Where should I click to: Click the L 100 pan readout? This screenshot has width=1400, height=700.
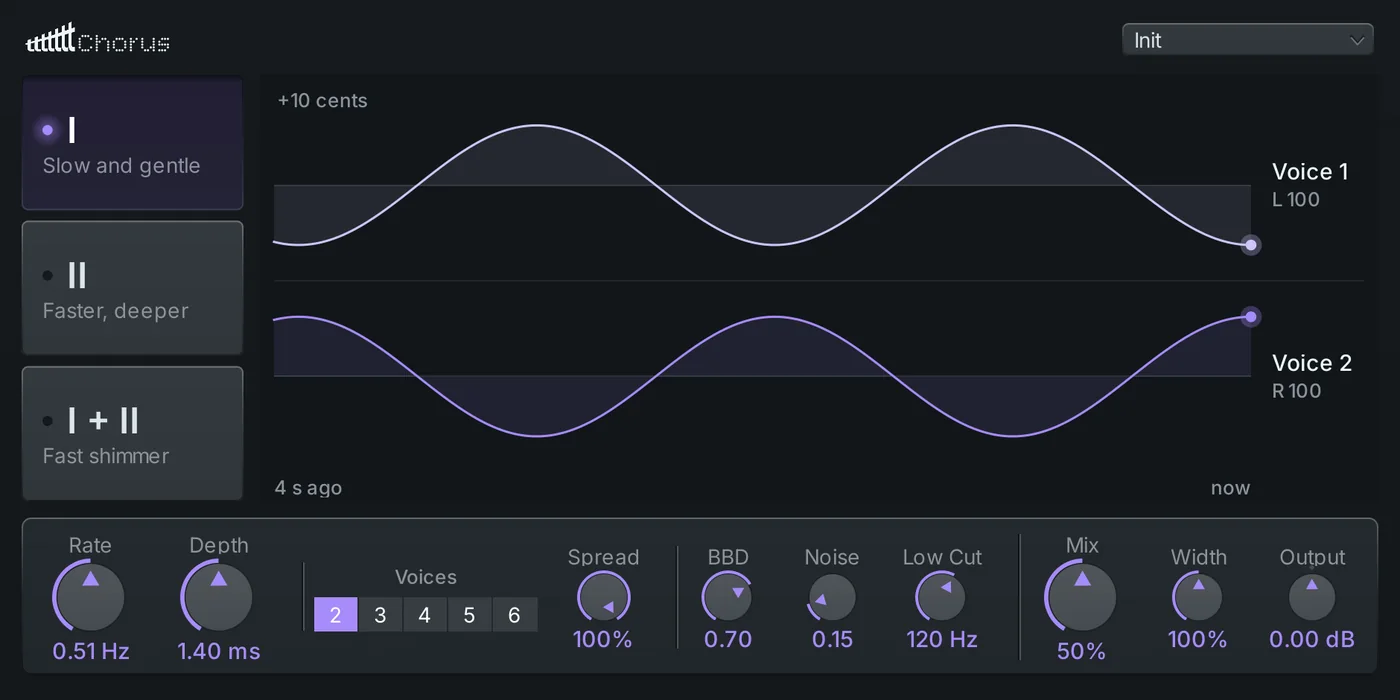(1296, 200)
